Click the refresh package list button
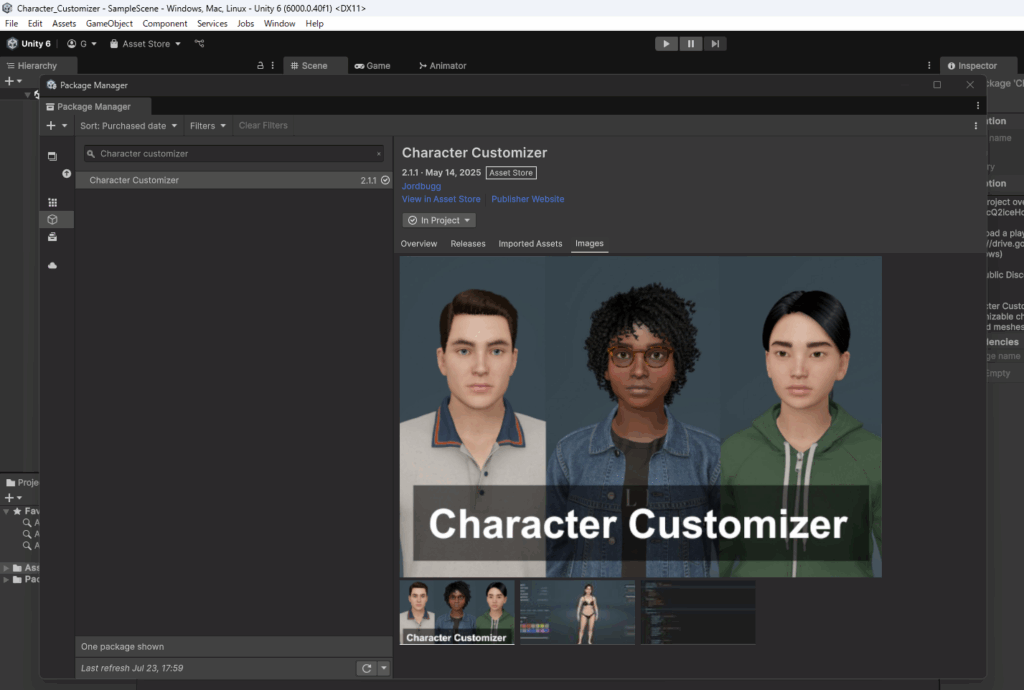Image resolution: width=1024 pixels, height=690 pixels. point(366,668)
